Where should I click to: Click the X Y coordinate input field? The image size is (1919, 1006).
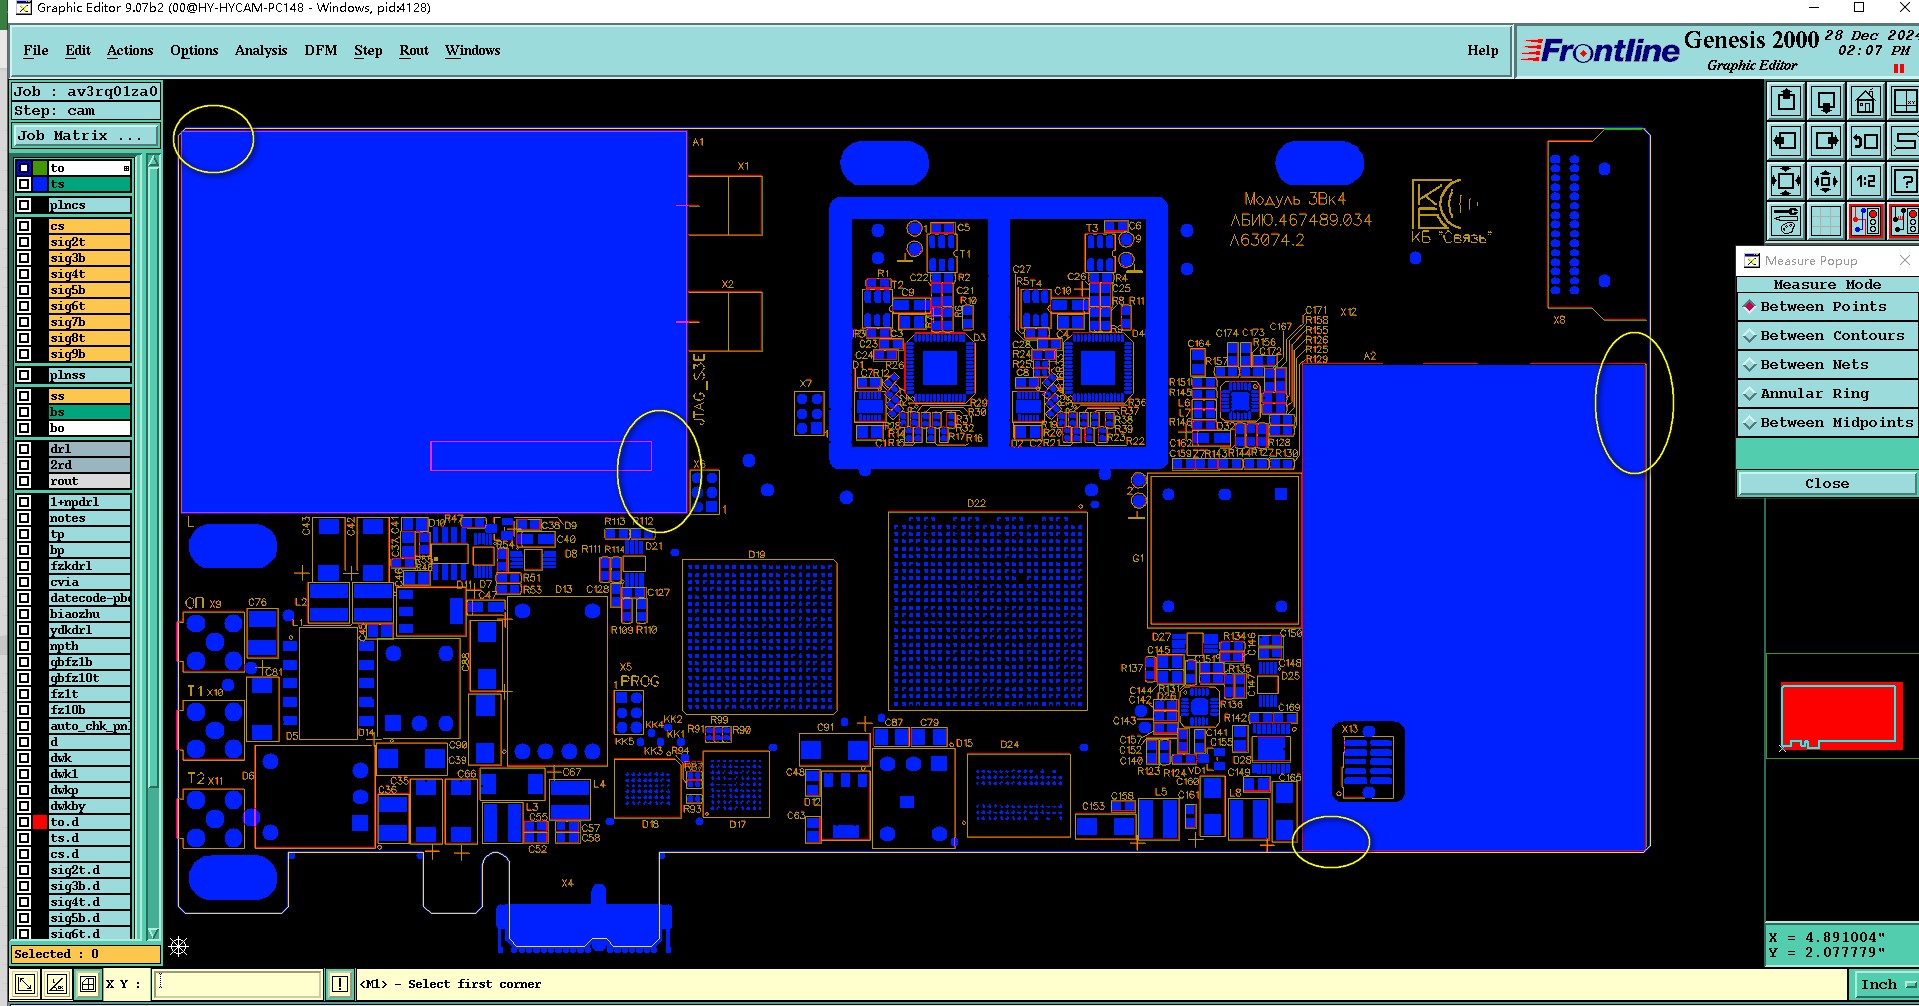[239, 984]
